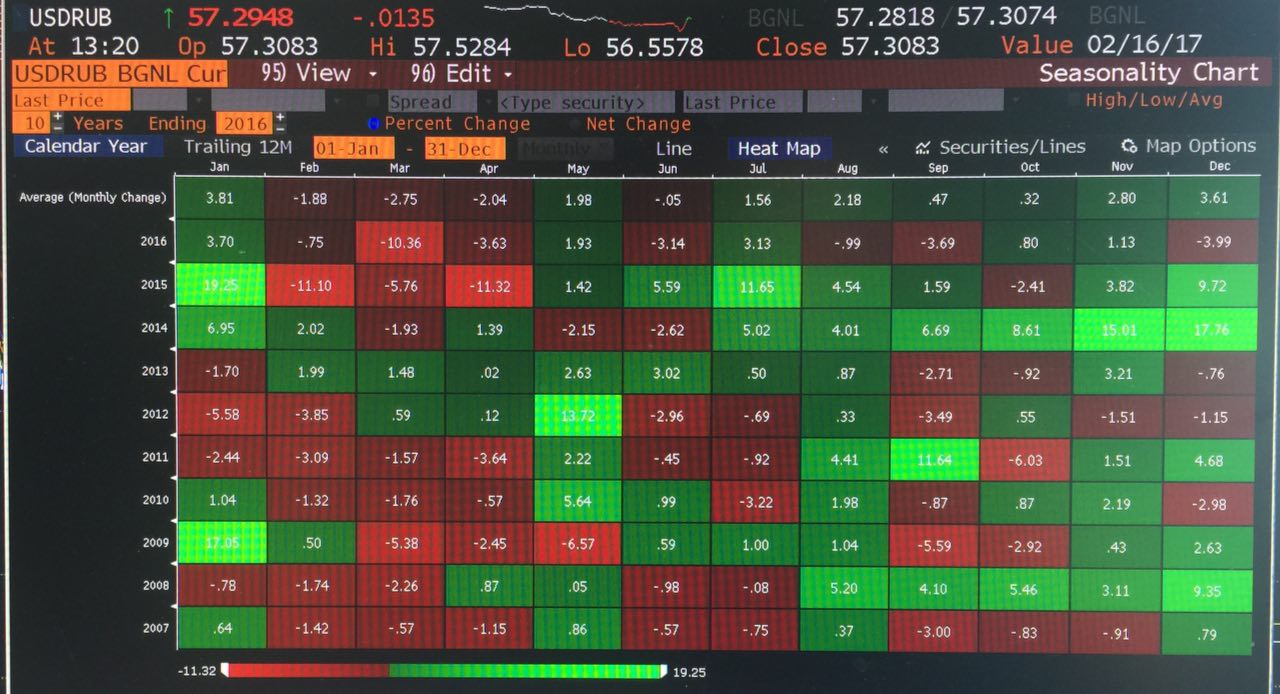Click the Value 02/16/17 date

pyautogui.click(x=1102, y=44)
